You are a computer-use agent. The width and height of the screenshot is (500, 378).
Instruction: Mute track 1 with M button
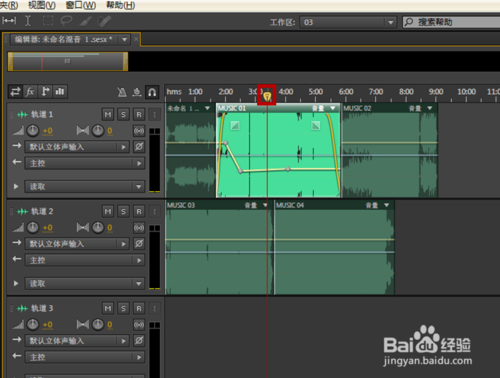point(108,115)
